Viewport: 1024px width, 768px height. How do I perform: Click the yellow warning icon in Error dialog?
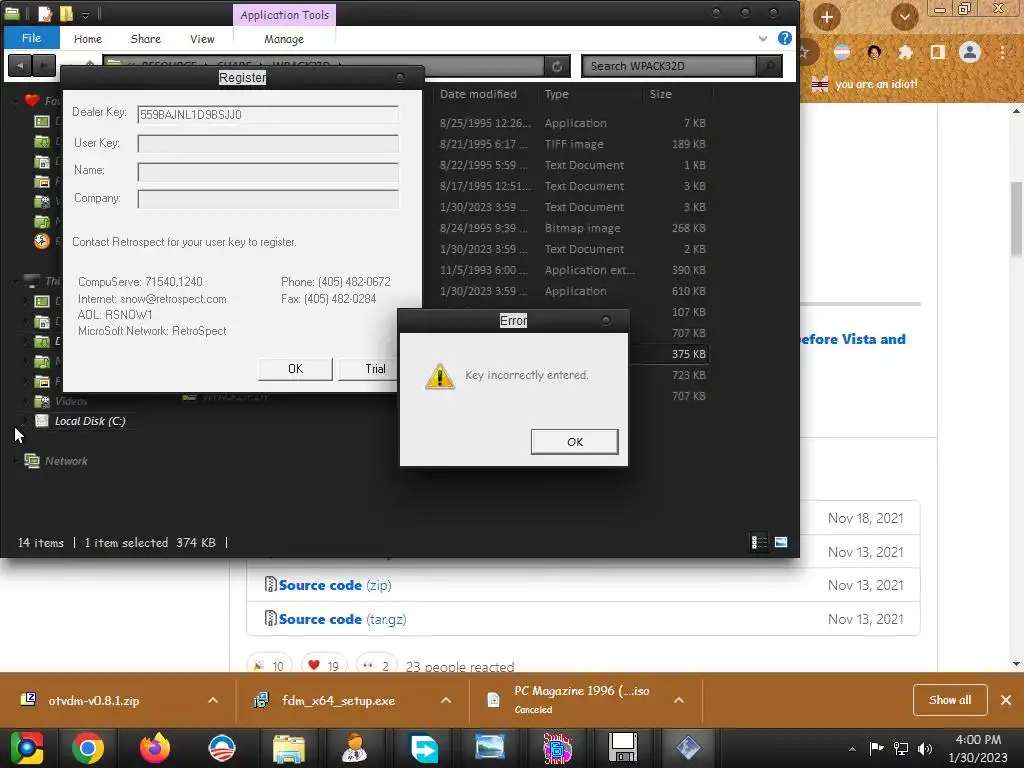point(440,376)
